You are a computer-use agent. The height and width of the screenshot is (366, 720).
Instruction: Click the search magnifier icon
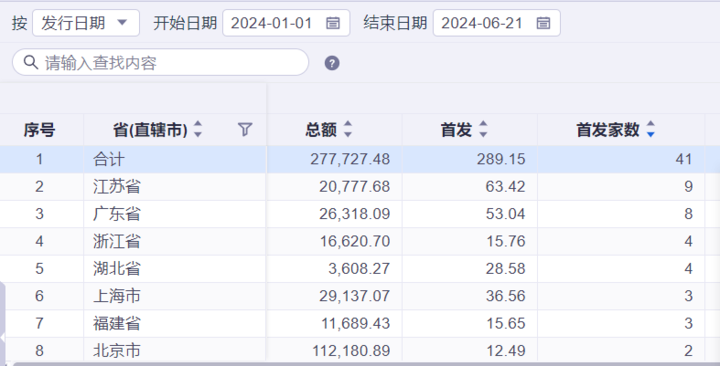point(31,62)
